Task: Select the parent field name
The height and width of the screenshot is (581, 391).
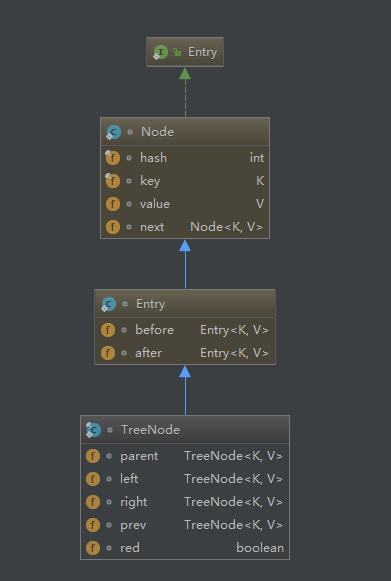Action: (139, 456)
